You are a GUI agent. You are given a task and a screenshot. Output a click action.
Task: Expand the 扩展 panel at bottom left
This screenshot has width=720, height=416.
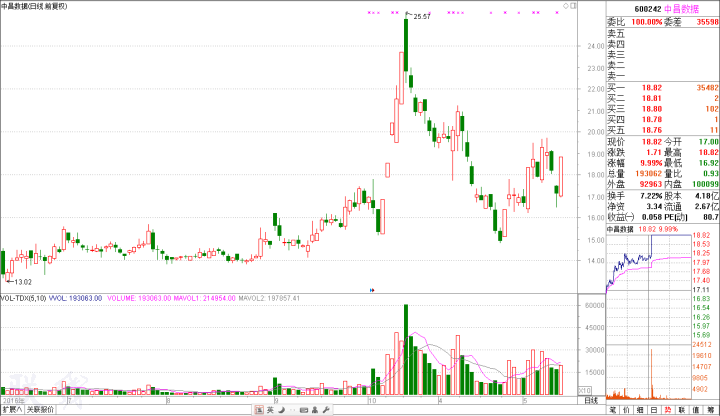click(x=12, y=409)
